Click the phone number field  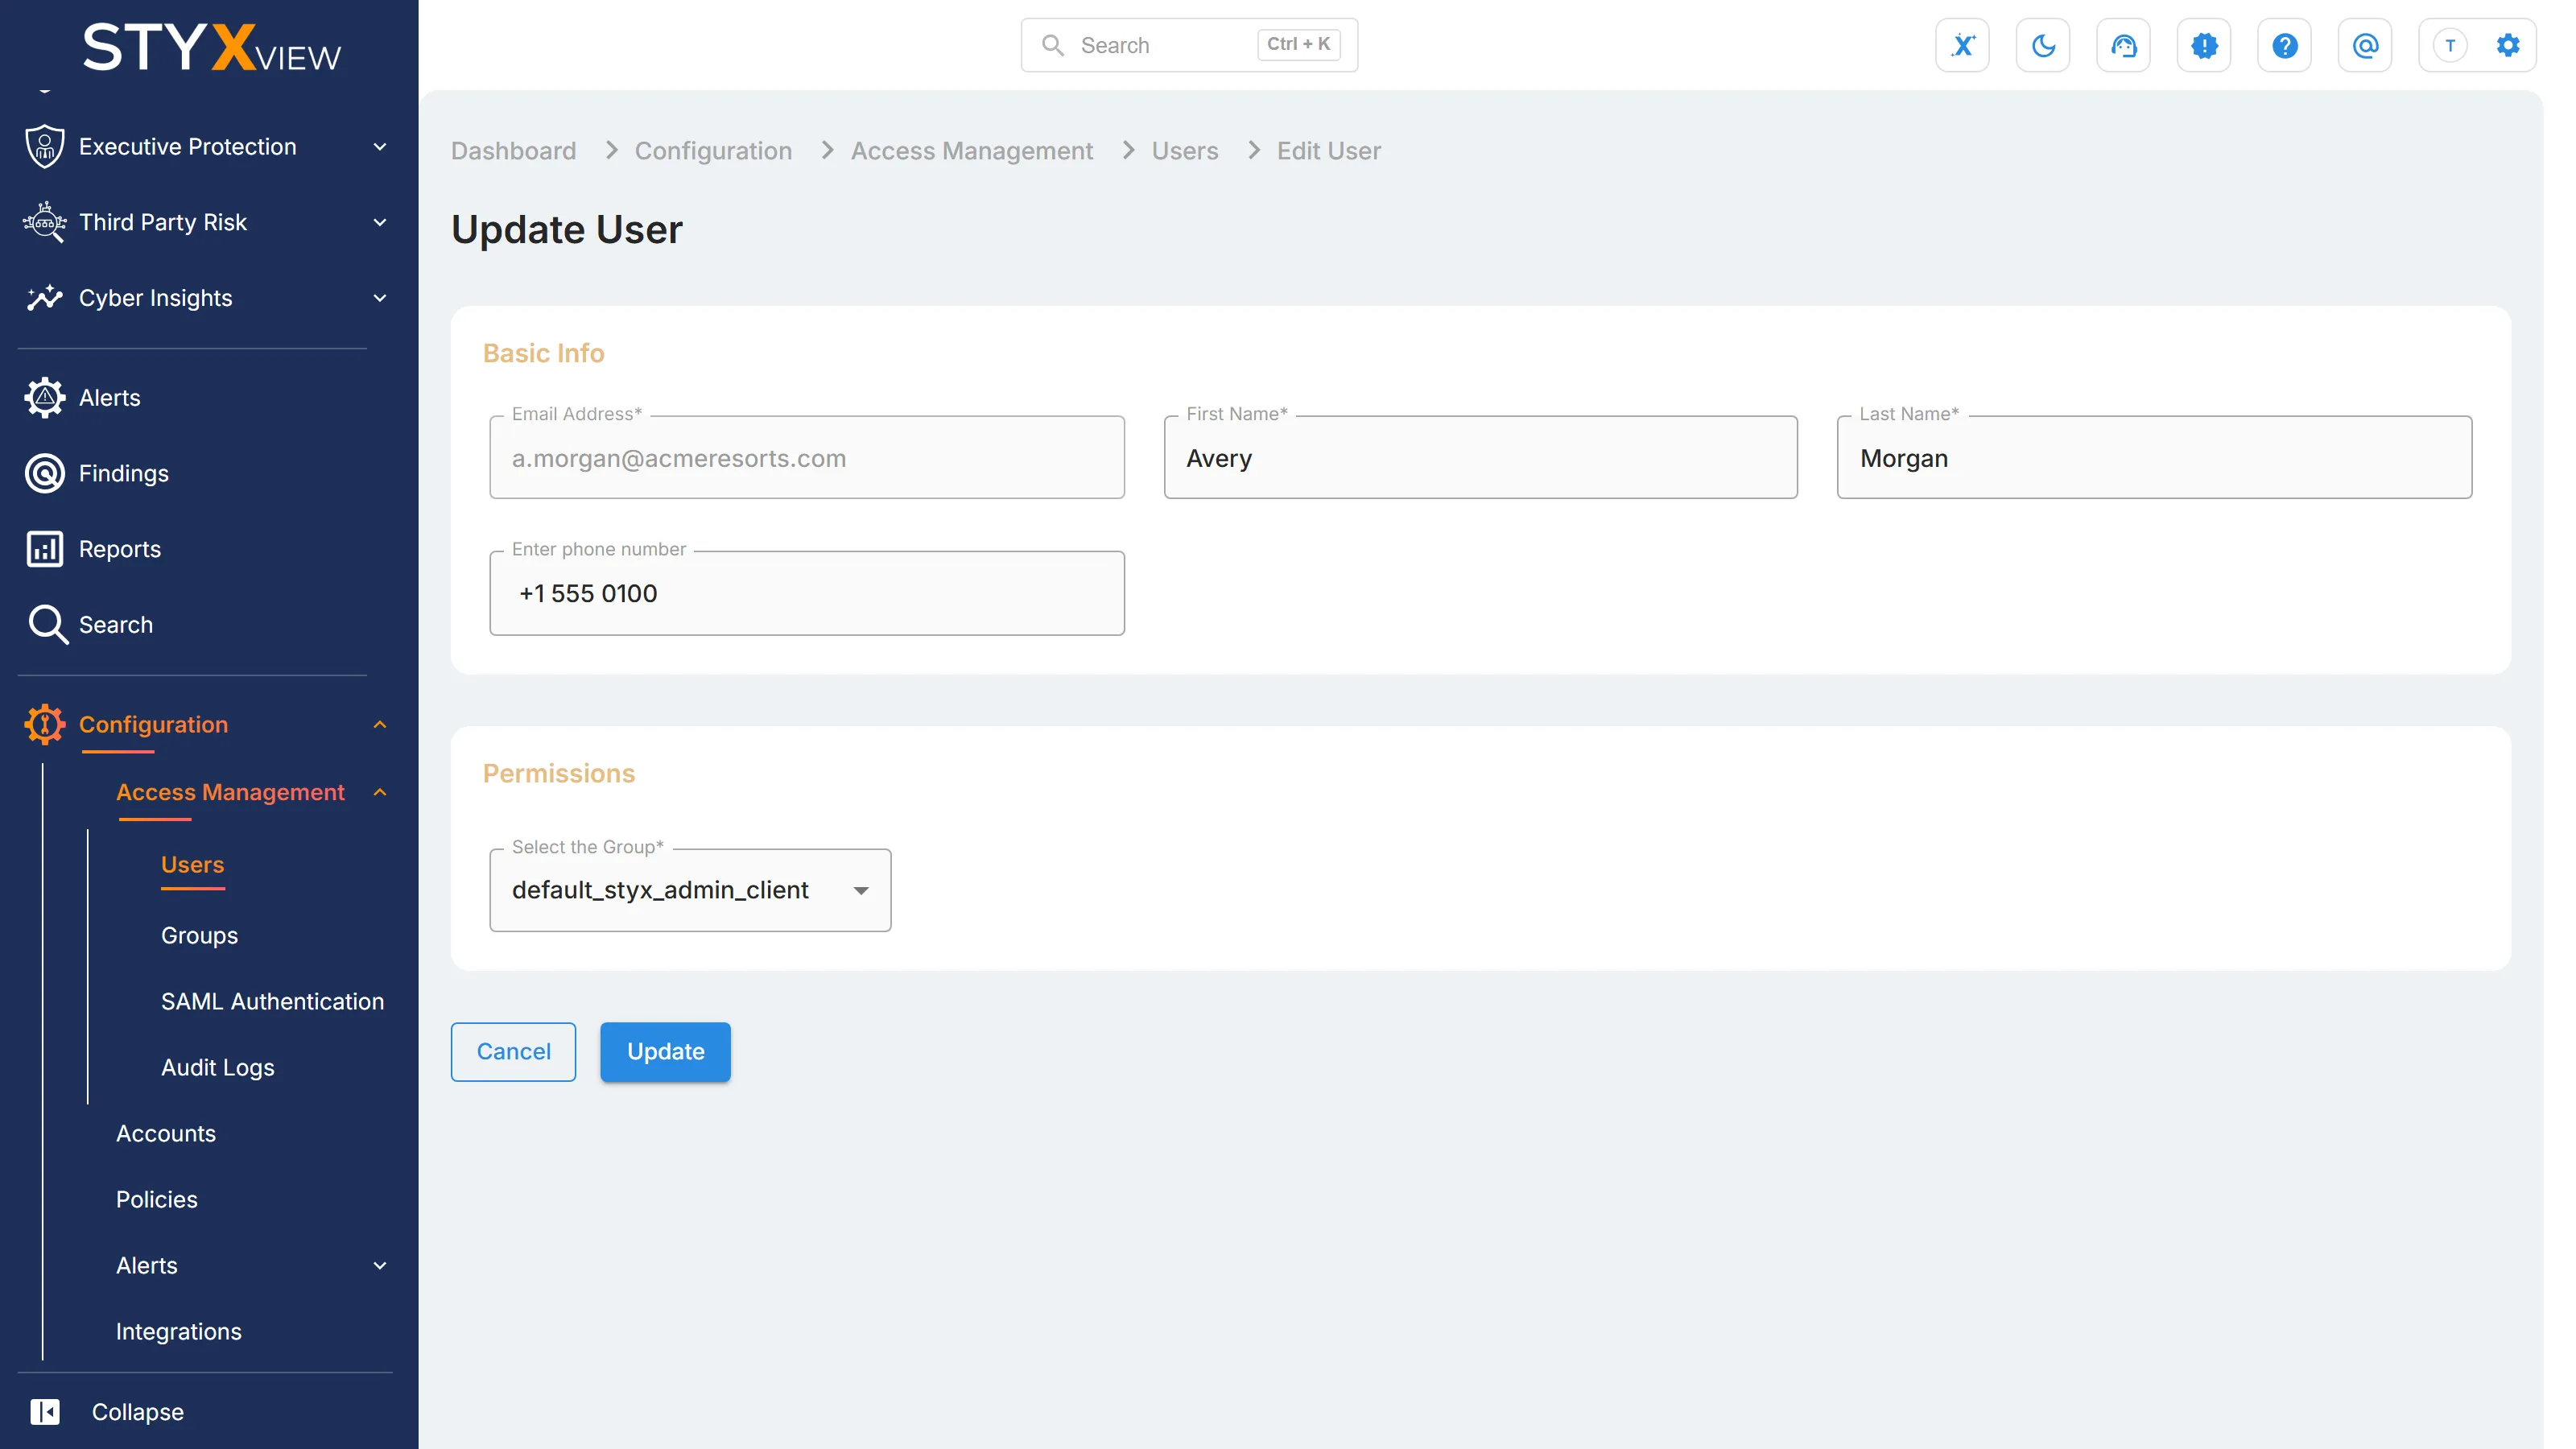807,593
